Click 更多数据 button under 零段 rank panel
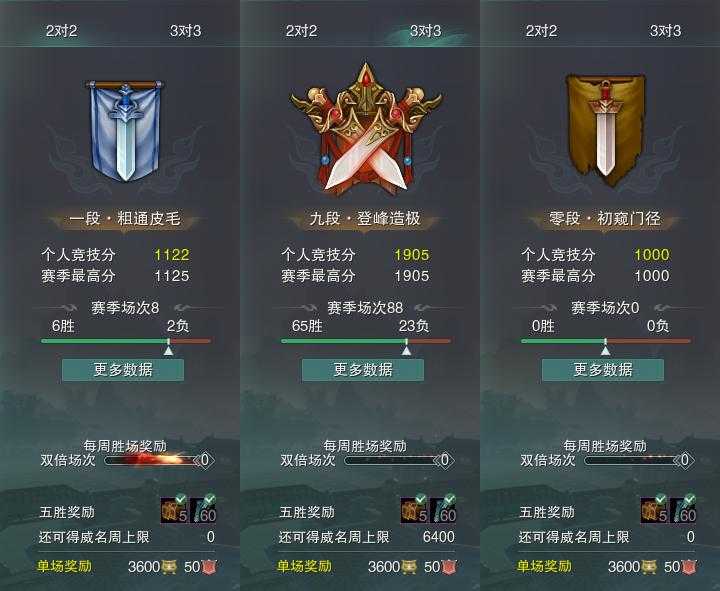 click(x=603, y=370)
